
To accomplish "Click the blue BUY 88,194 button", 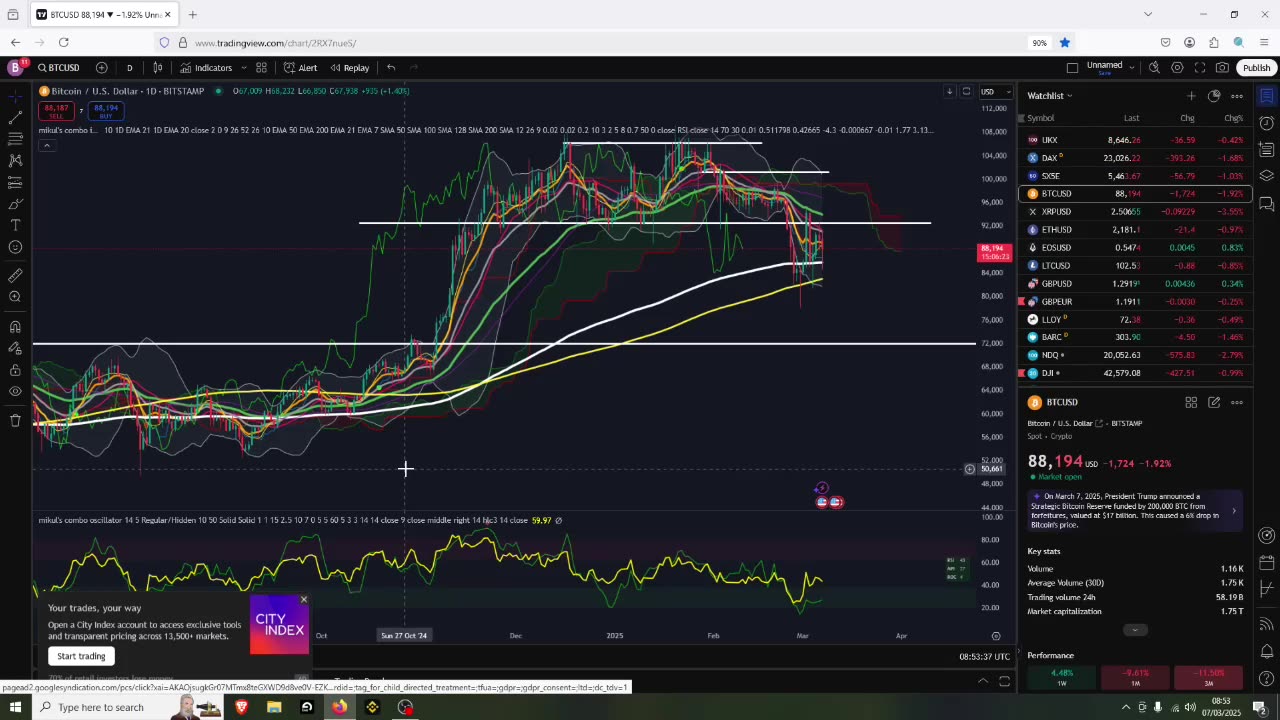I will point(105,109).
